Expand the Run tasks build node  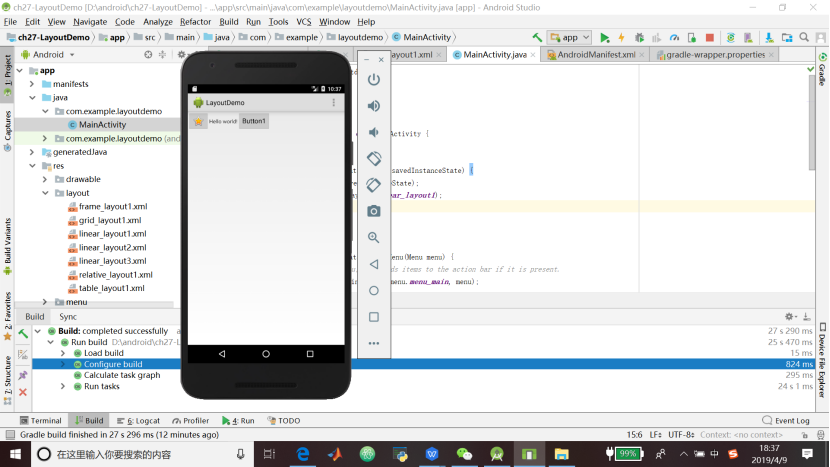click(63, 386)
